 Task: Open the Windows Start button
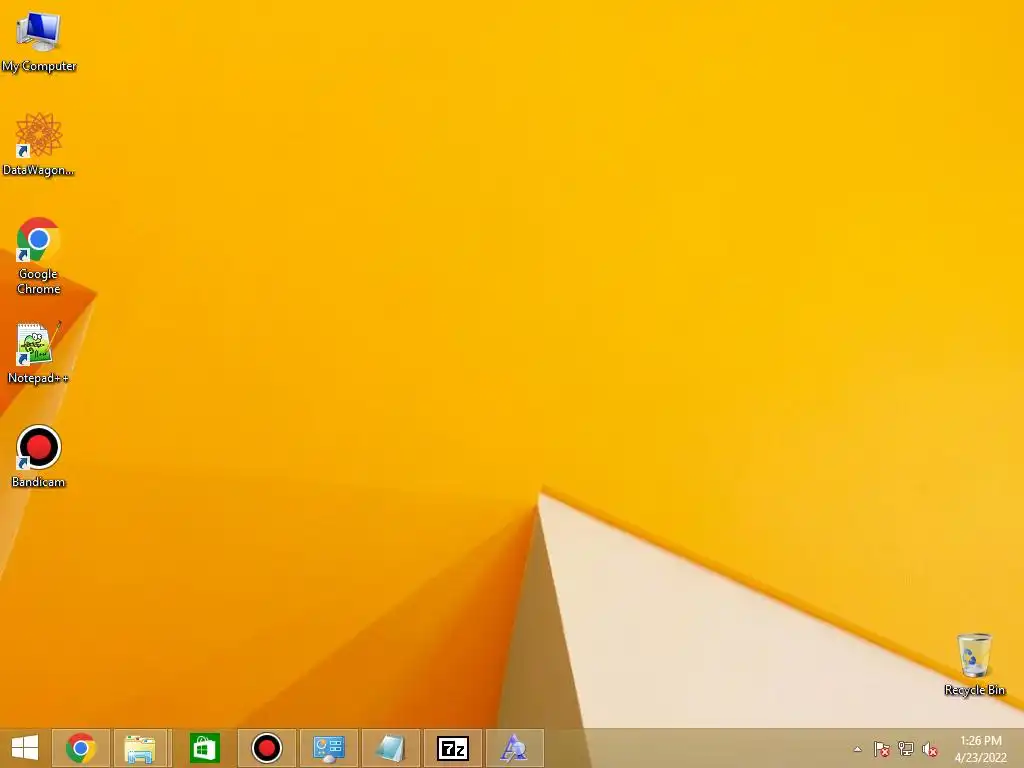(x=25, y=748)
